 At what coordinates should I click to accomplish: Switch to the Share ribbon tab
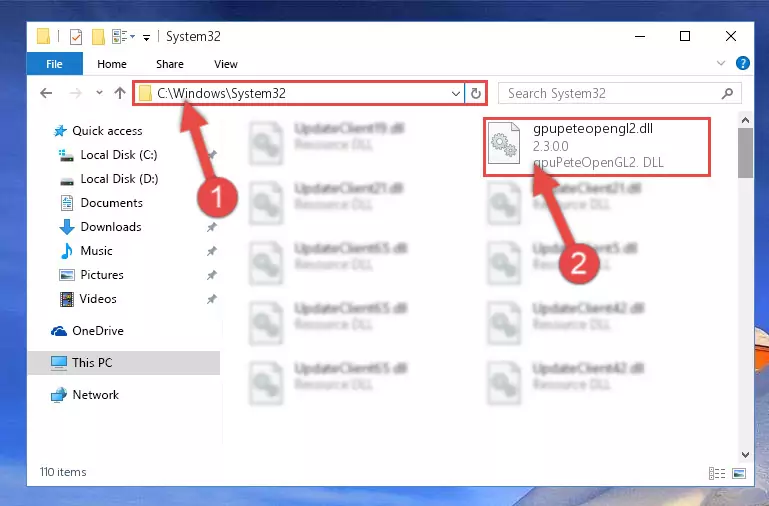pos(170,64)
